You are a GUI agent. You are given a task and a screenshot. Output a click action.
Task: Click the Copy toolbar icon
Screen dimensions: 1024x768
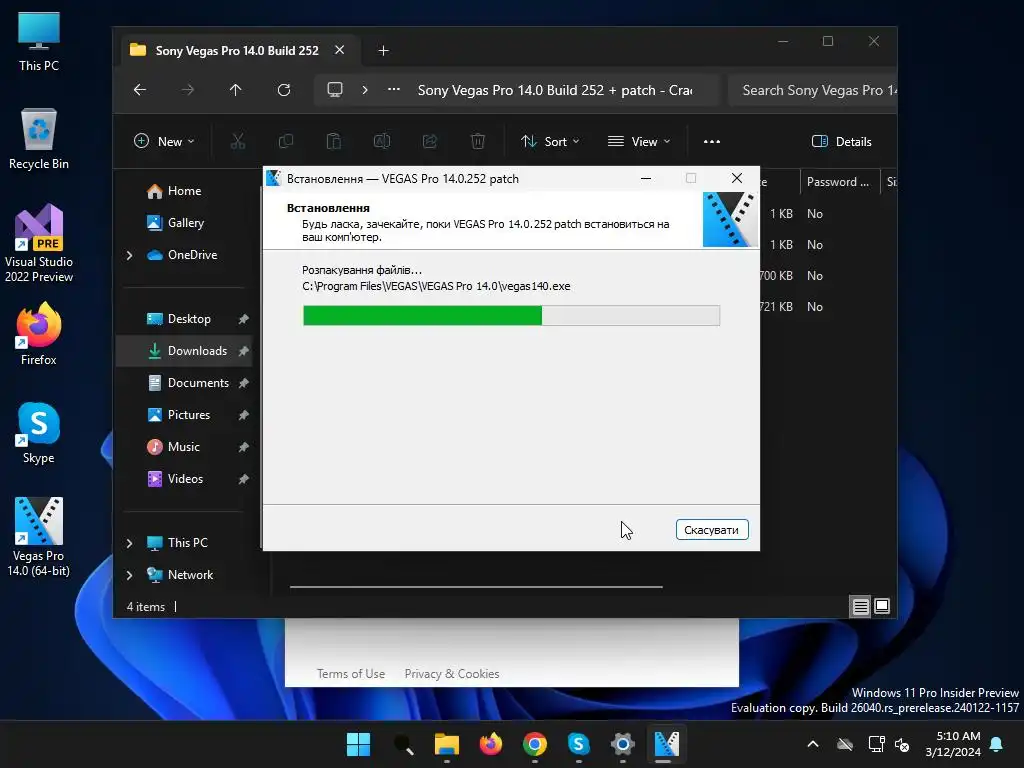click(286, 141)
